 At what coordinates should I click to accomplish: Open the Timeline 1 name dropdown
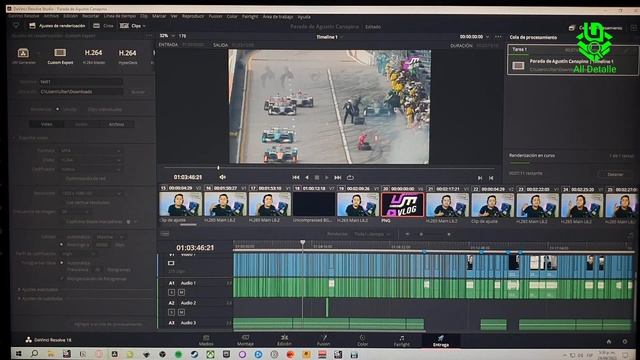[329, 37]
